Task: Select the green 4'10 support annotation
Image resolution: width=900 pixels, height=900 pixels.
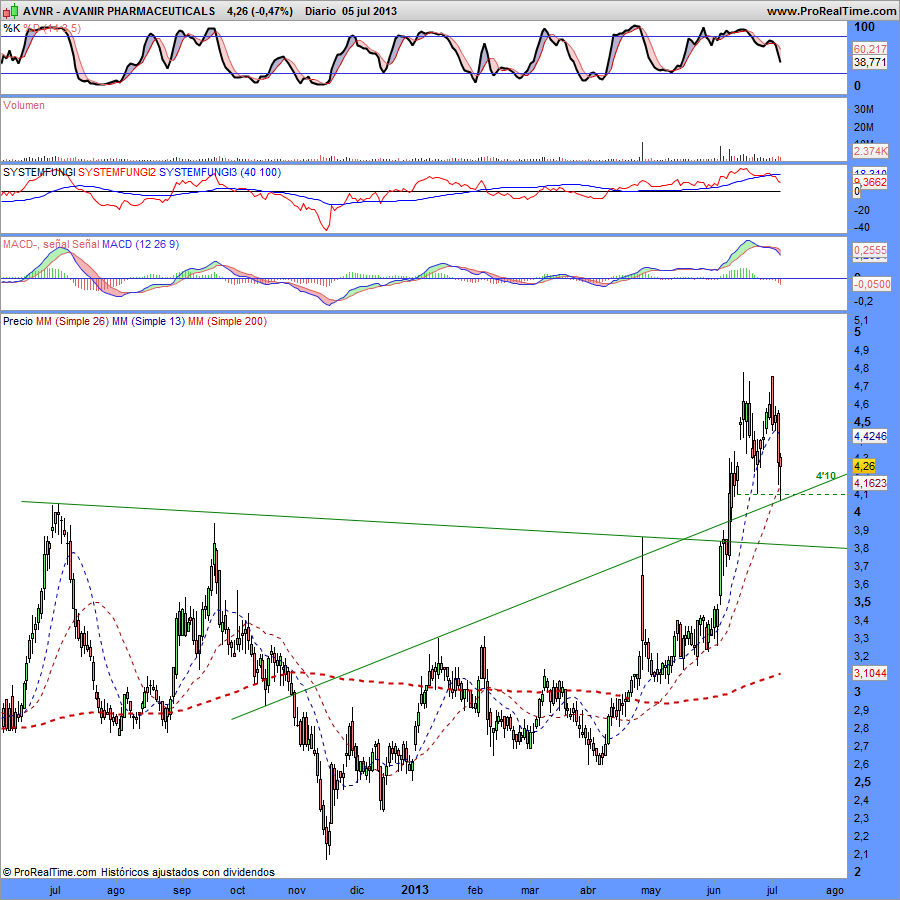Action: 825,476
